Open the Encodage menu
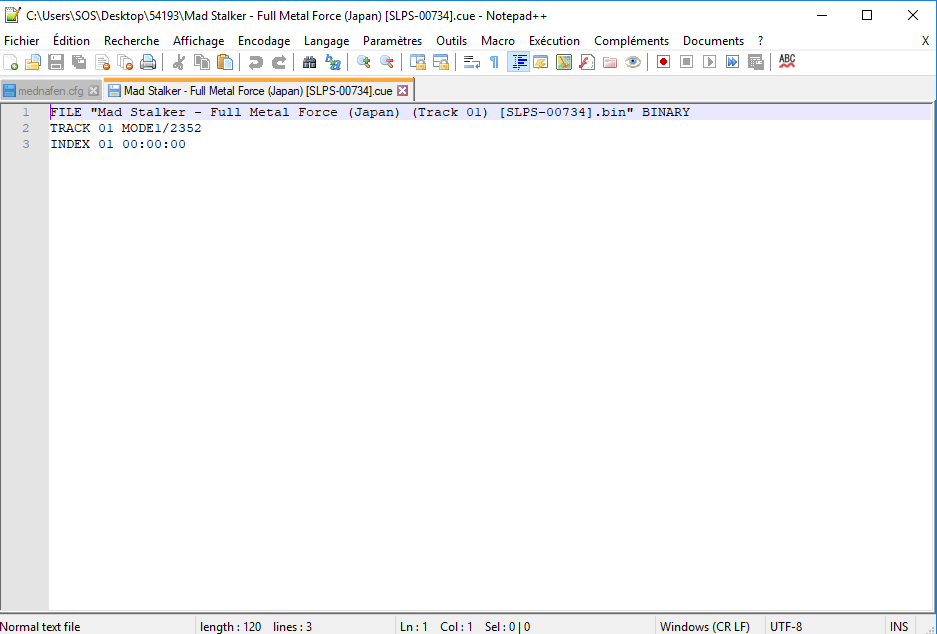 264,41
